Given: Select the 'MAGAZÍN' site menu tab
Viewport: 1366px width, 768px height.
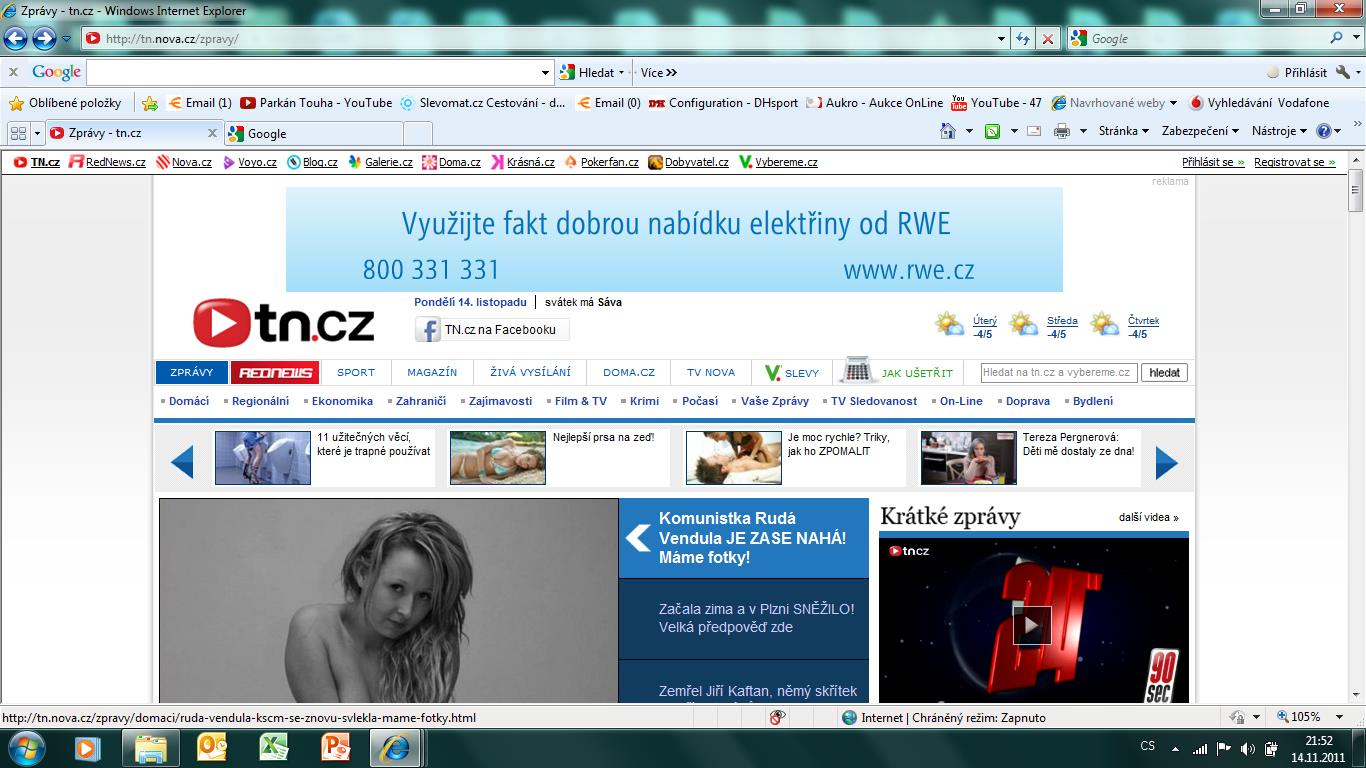Looking at the screenshot, I should tap(432, 372).
